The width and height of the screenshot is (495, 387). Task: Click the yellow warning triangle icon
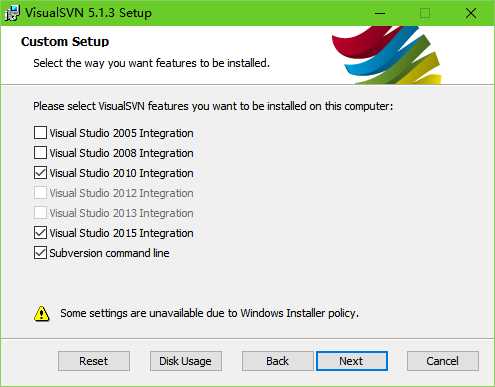[42, 313]
